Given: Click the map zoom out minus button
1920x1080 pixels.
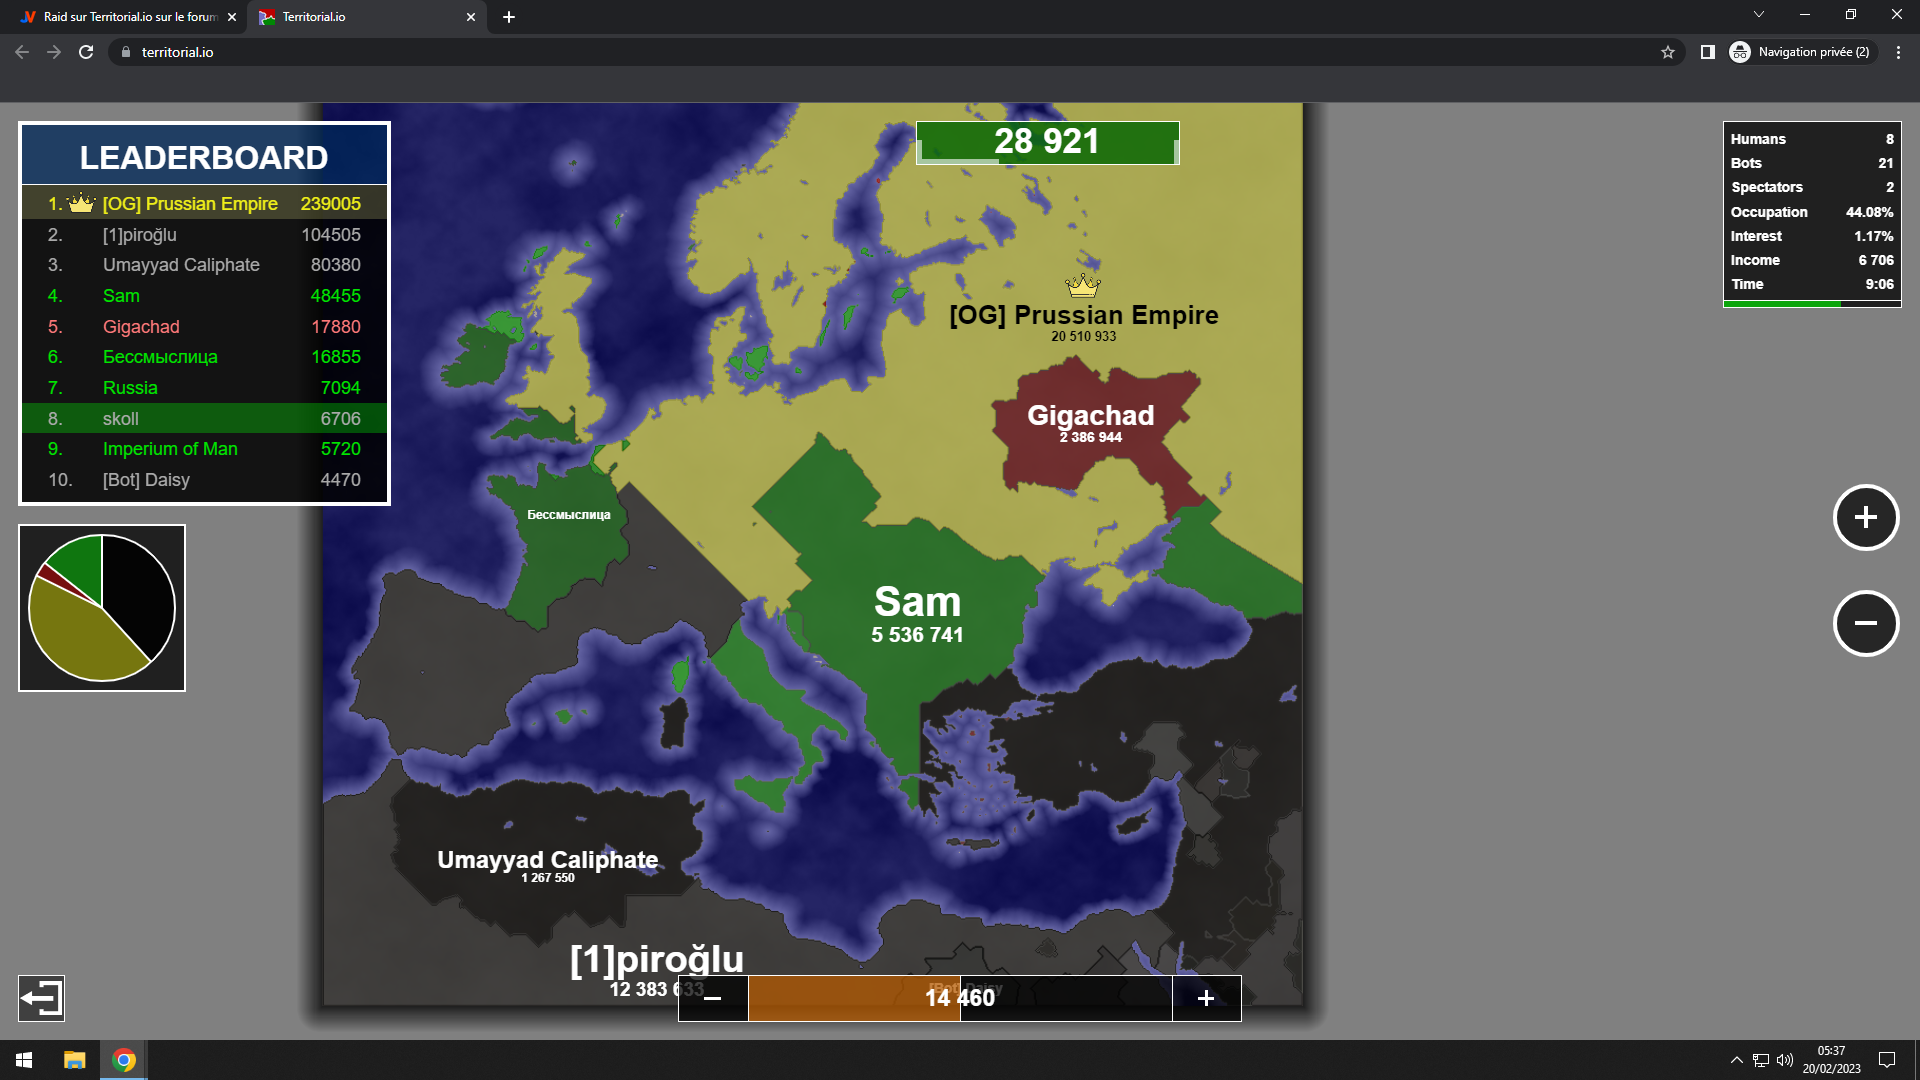Looking at the screenshot, I should click(1865, 623).
